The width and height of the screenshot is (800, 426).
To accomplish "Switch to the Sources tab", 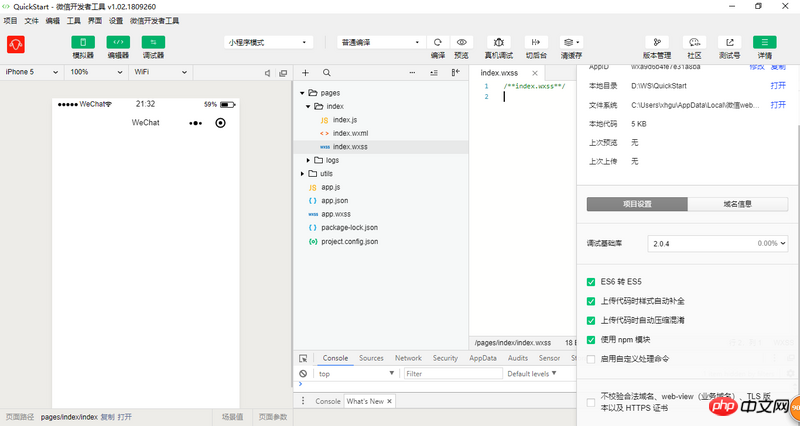I will point(371,358).
